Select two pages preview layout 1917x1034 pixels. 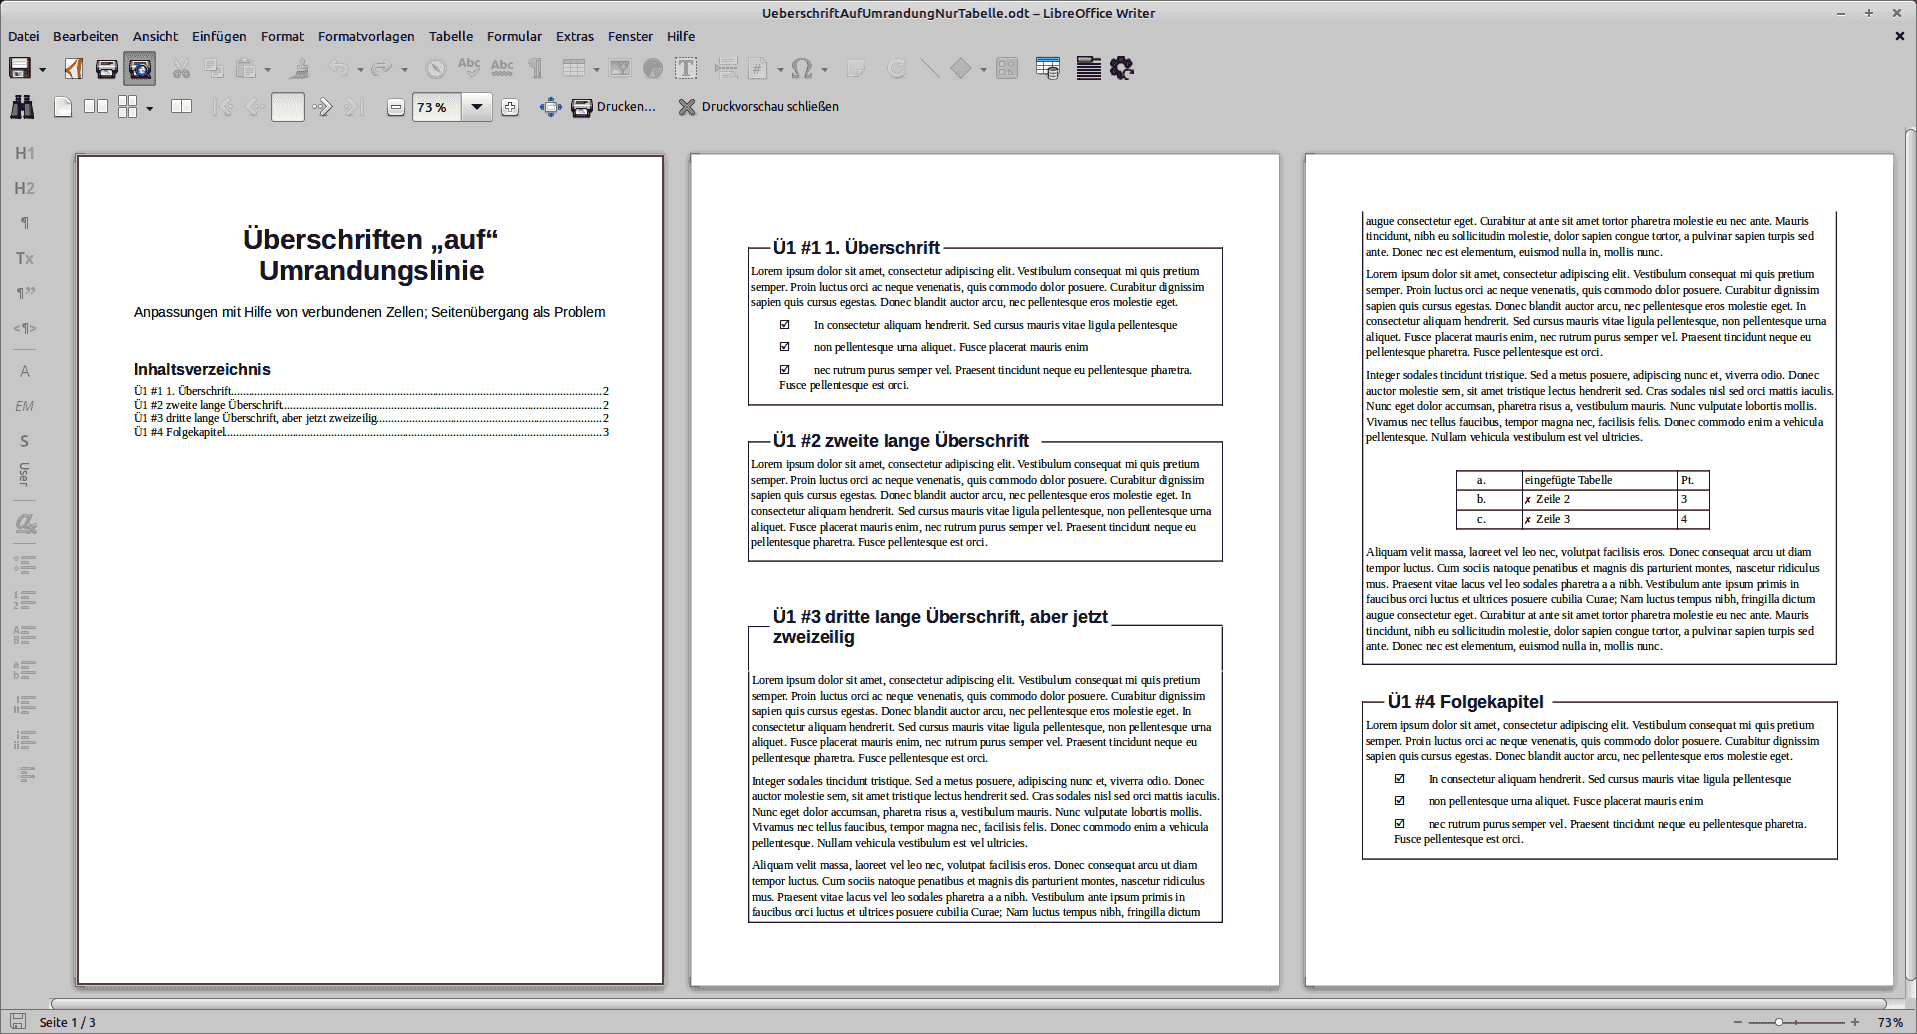(96, 106)
